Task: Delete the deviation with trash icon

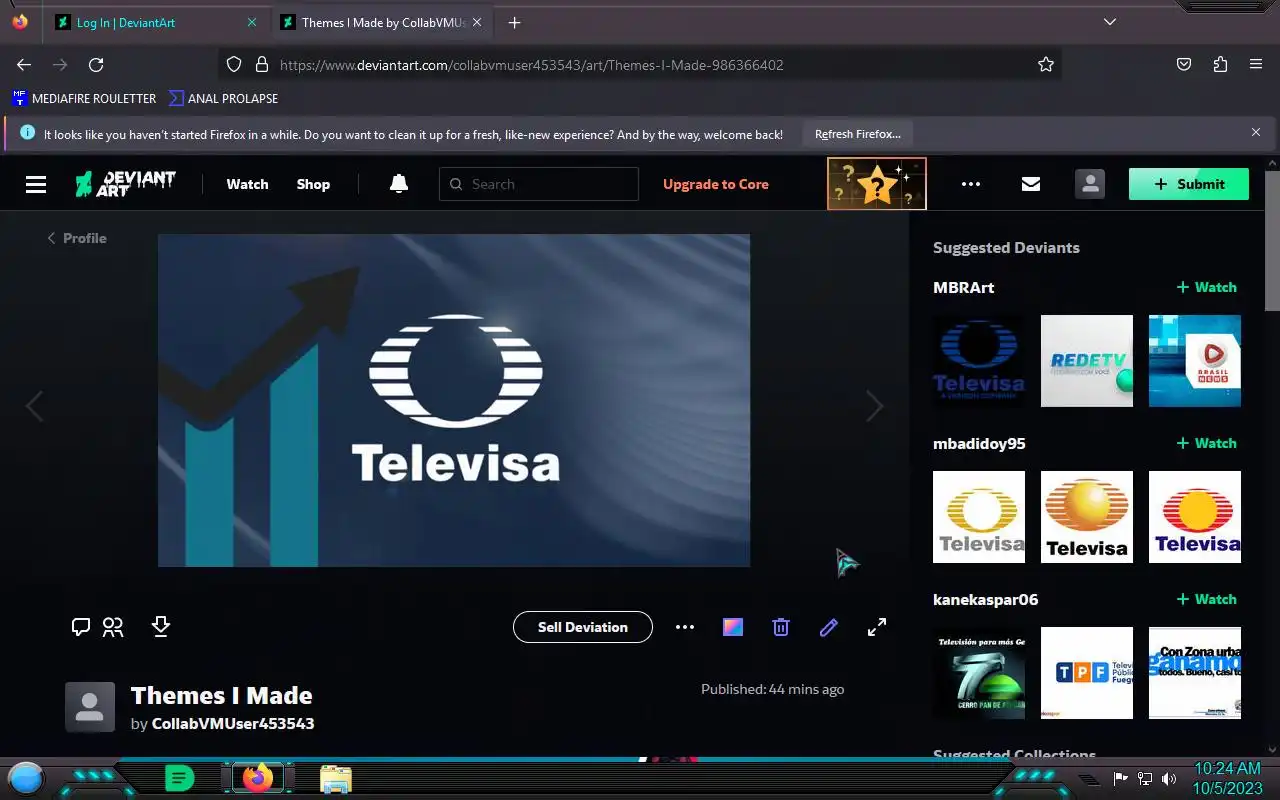Action: (781, 627)
